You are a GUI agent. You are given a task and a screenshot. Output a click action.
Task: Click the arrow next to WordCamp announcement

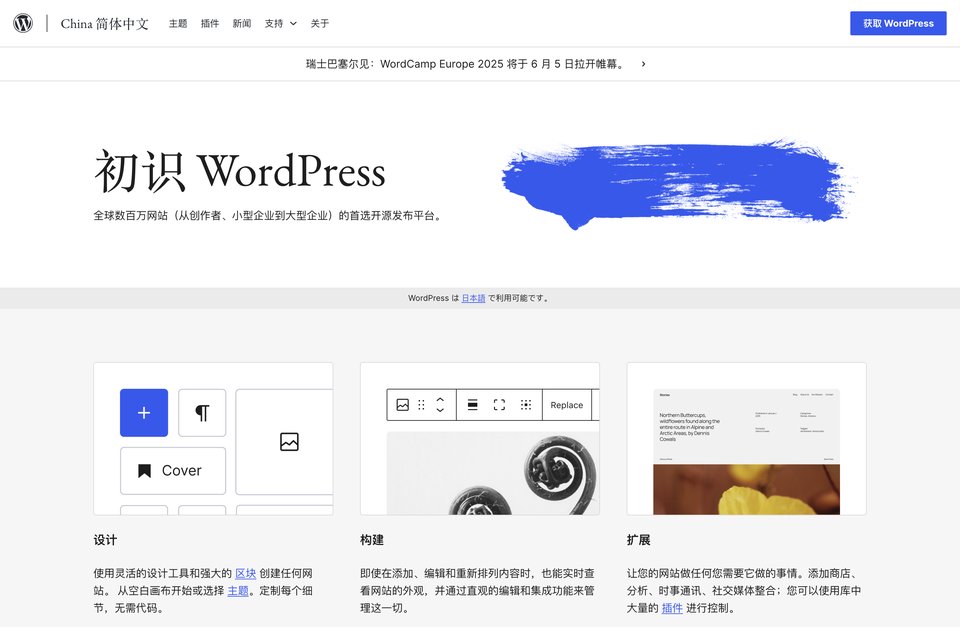643,64
